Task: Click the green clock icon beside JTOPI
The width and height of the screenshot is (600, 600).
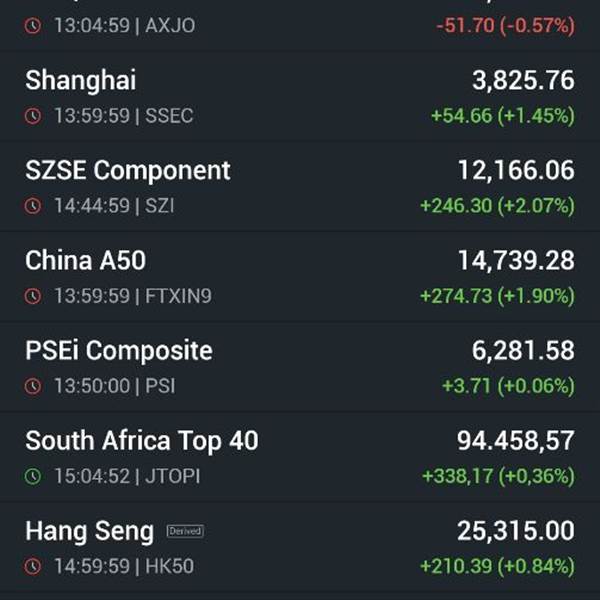Action: point(33,476)
